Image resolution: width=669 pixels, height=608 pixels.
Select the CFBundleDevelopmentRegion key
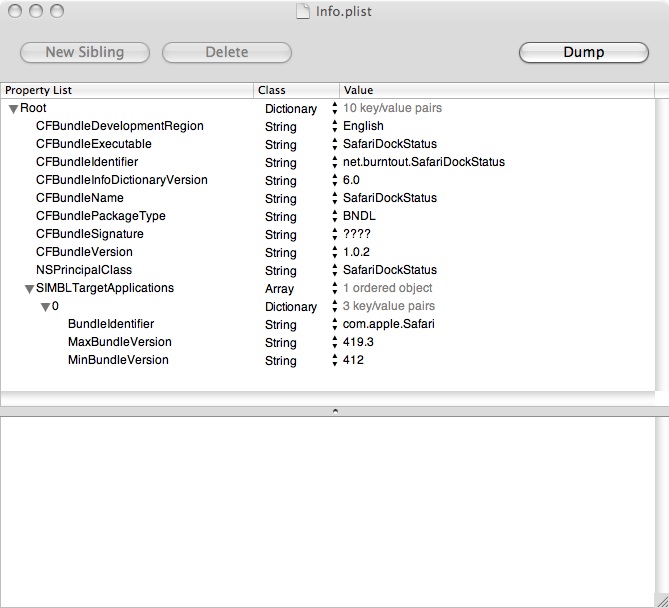click(120, 126)
